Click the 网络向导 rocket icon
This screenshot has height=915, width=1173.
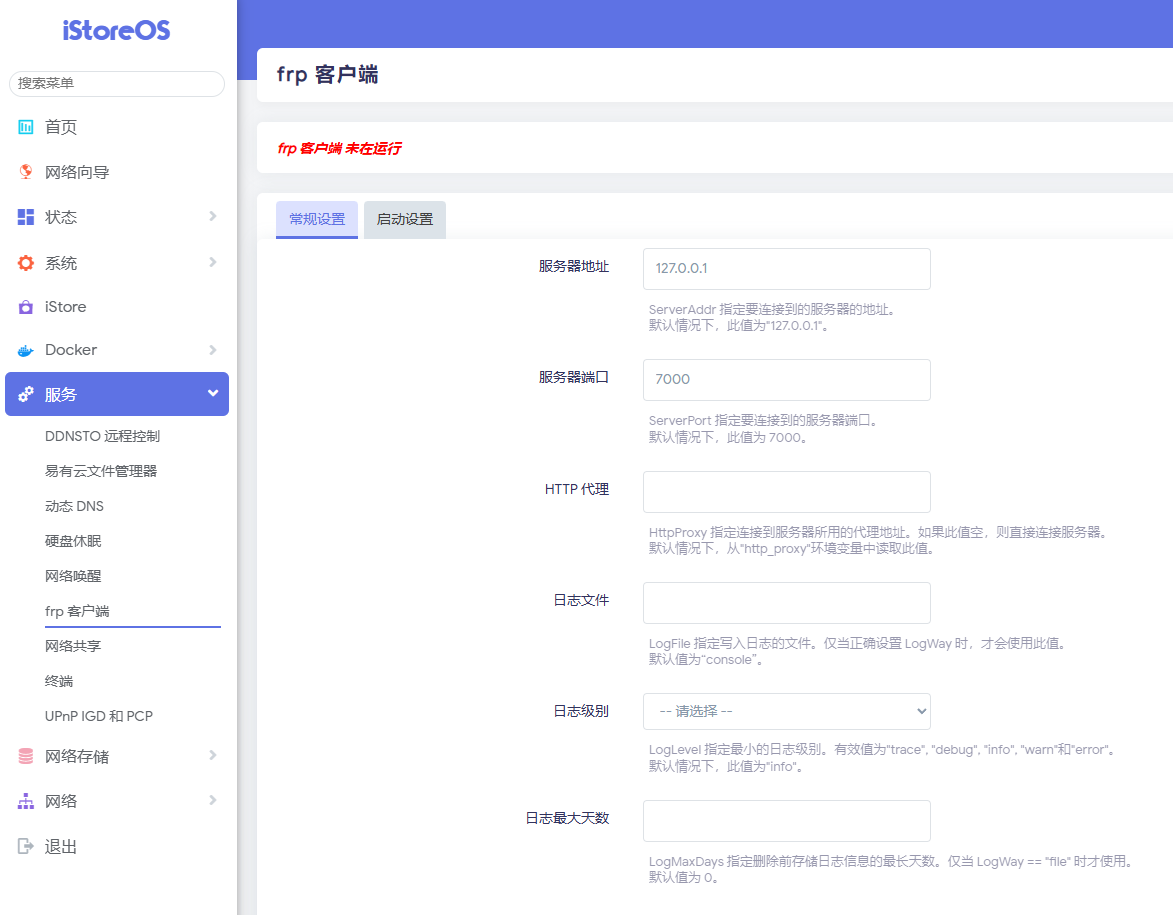(x=24, y=171)
